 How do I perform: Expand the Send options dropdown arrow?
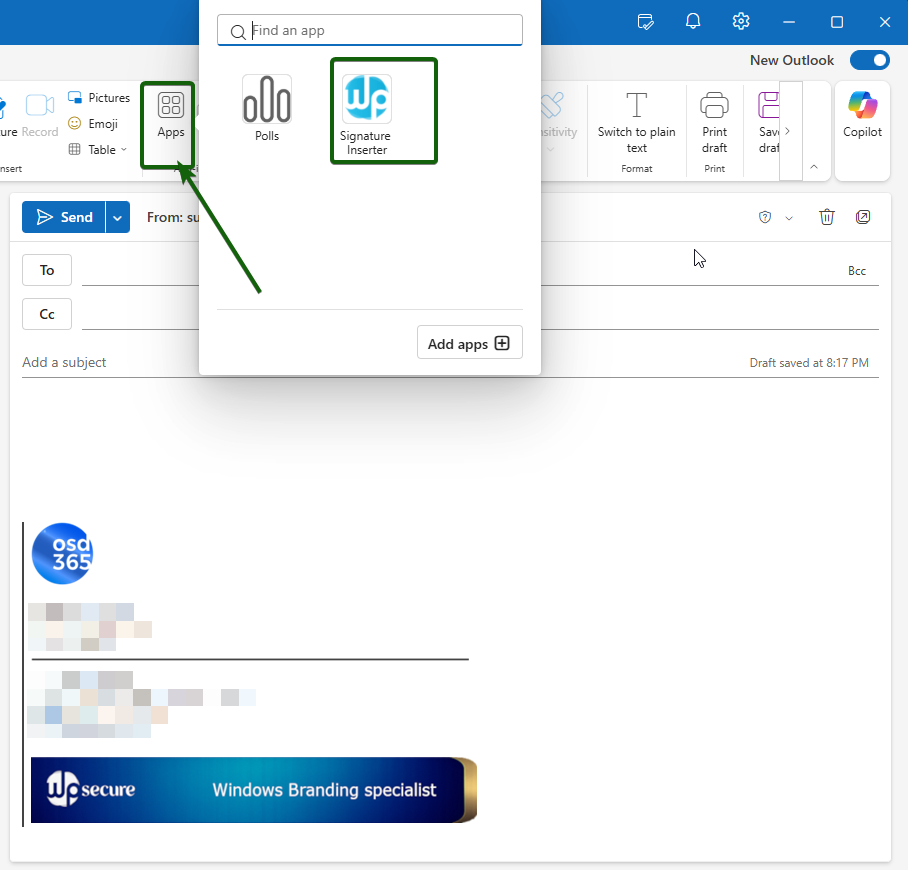pos(118,217)
